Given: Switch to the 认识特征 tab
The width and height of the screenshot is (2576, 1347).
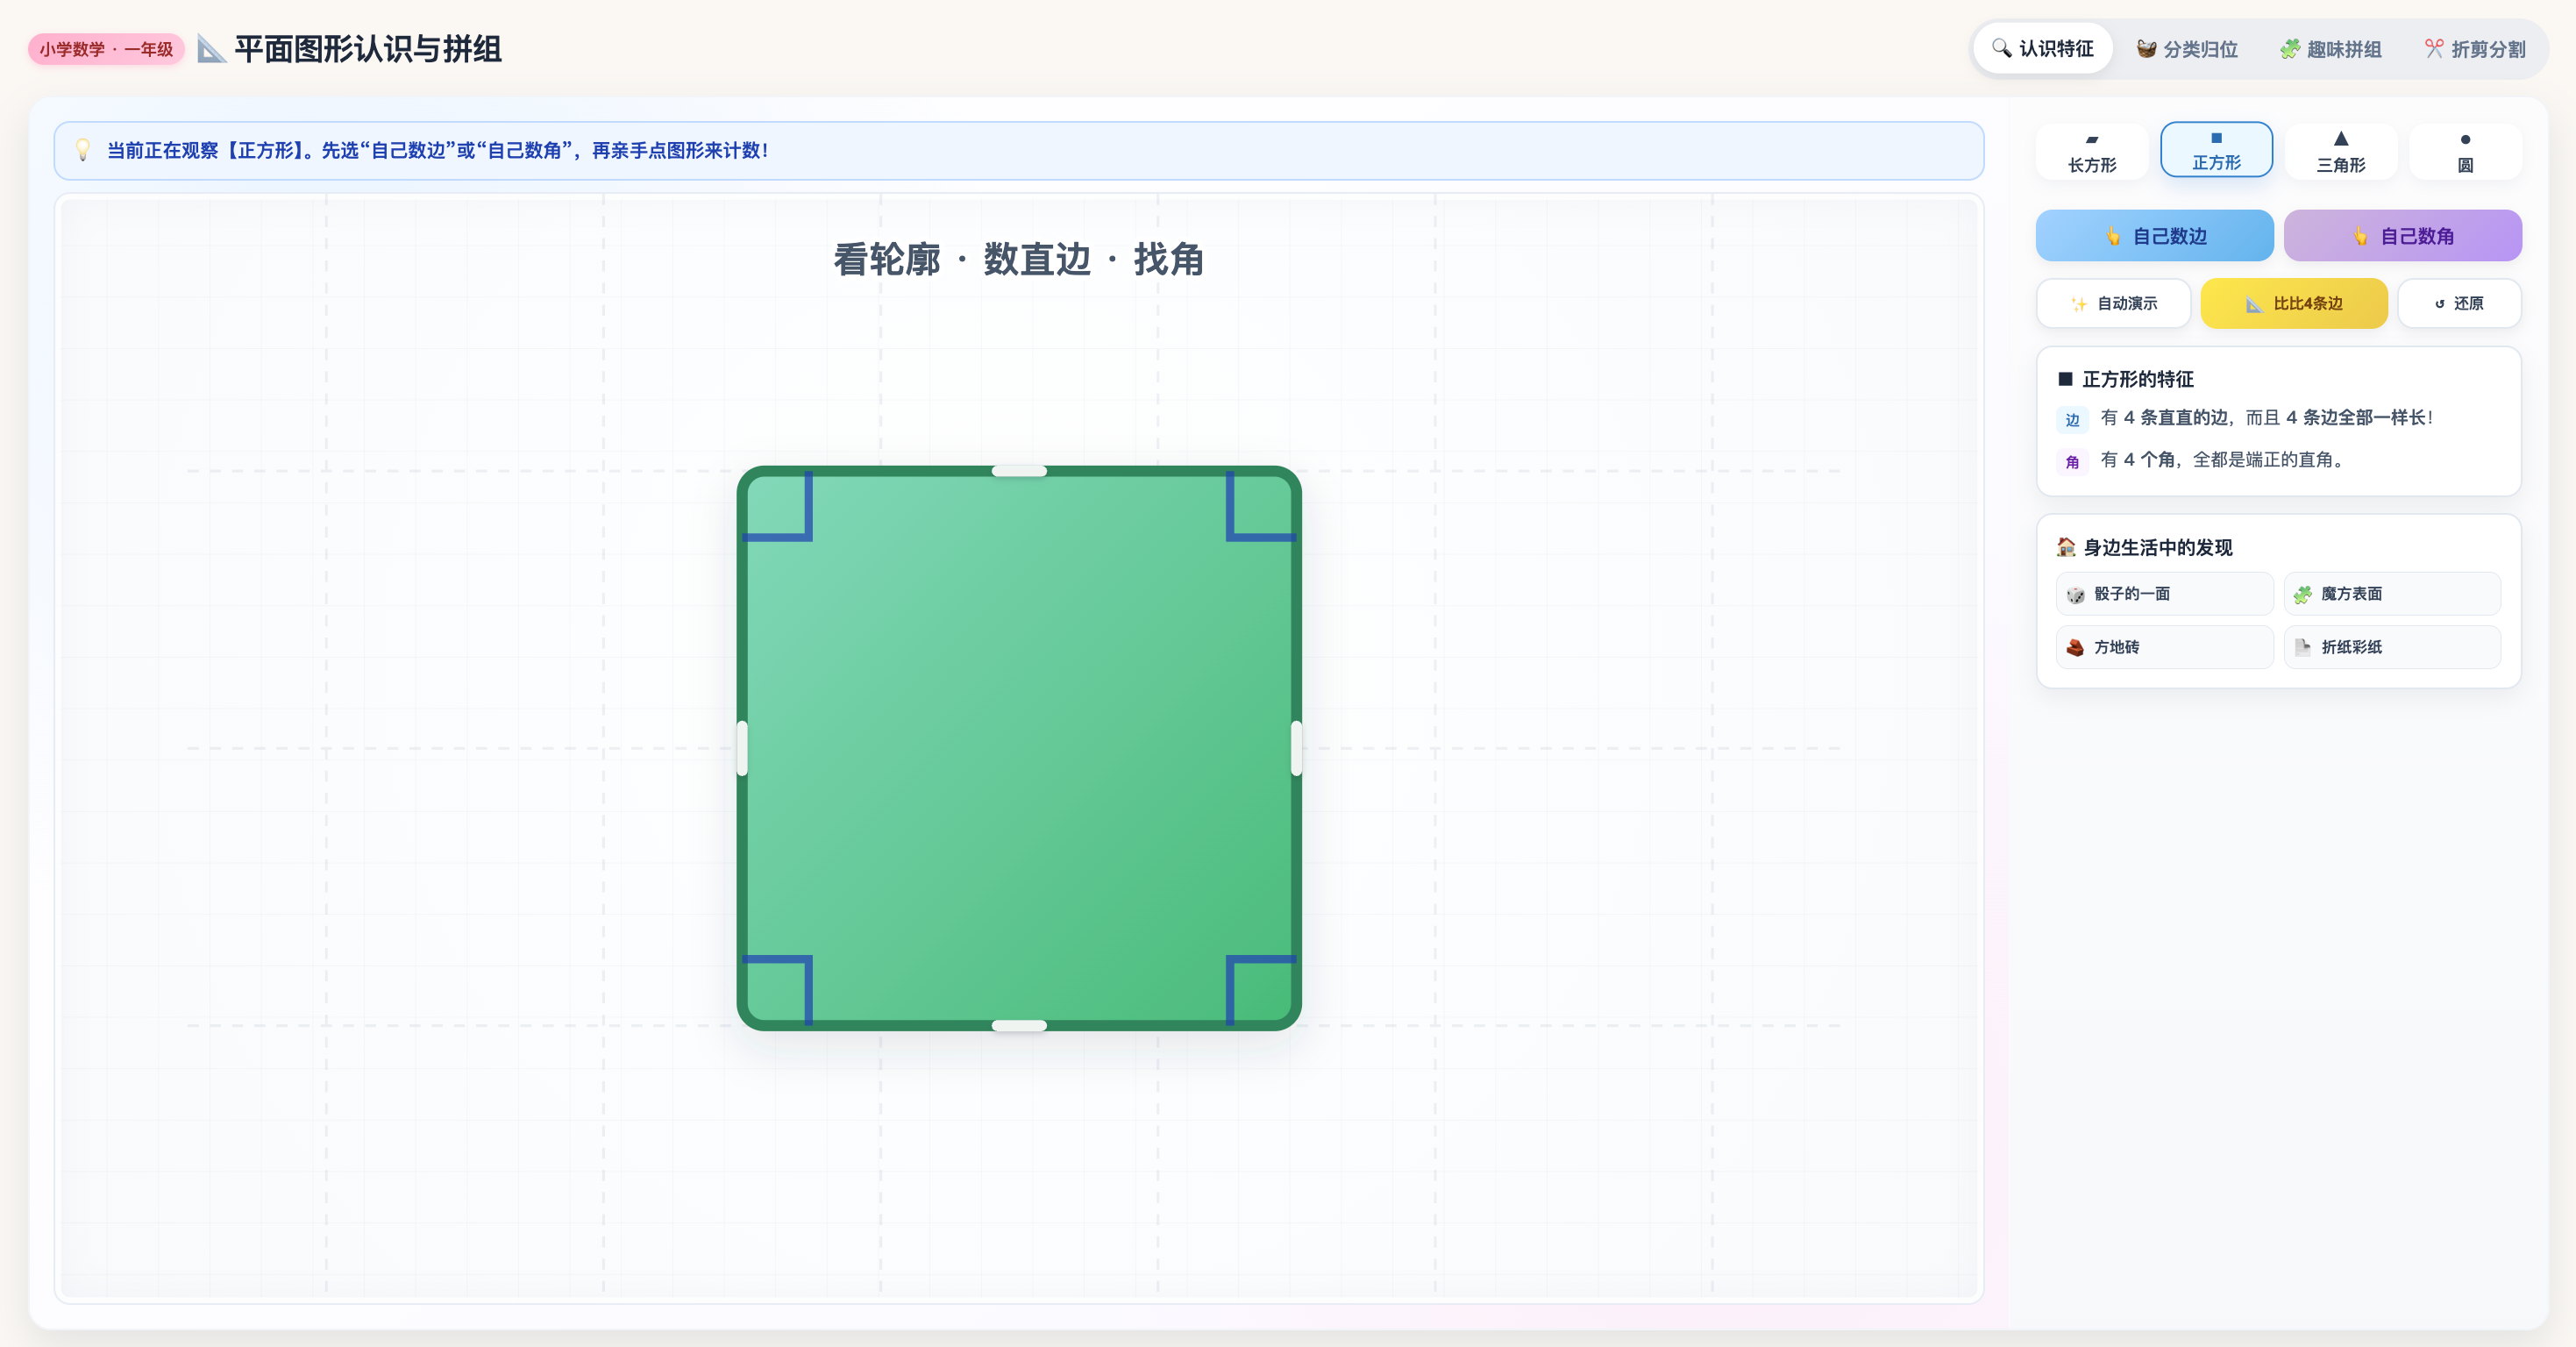Looking at the screenshot, I should click(x=2042, y=48).
